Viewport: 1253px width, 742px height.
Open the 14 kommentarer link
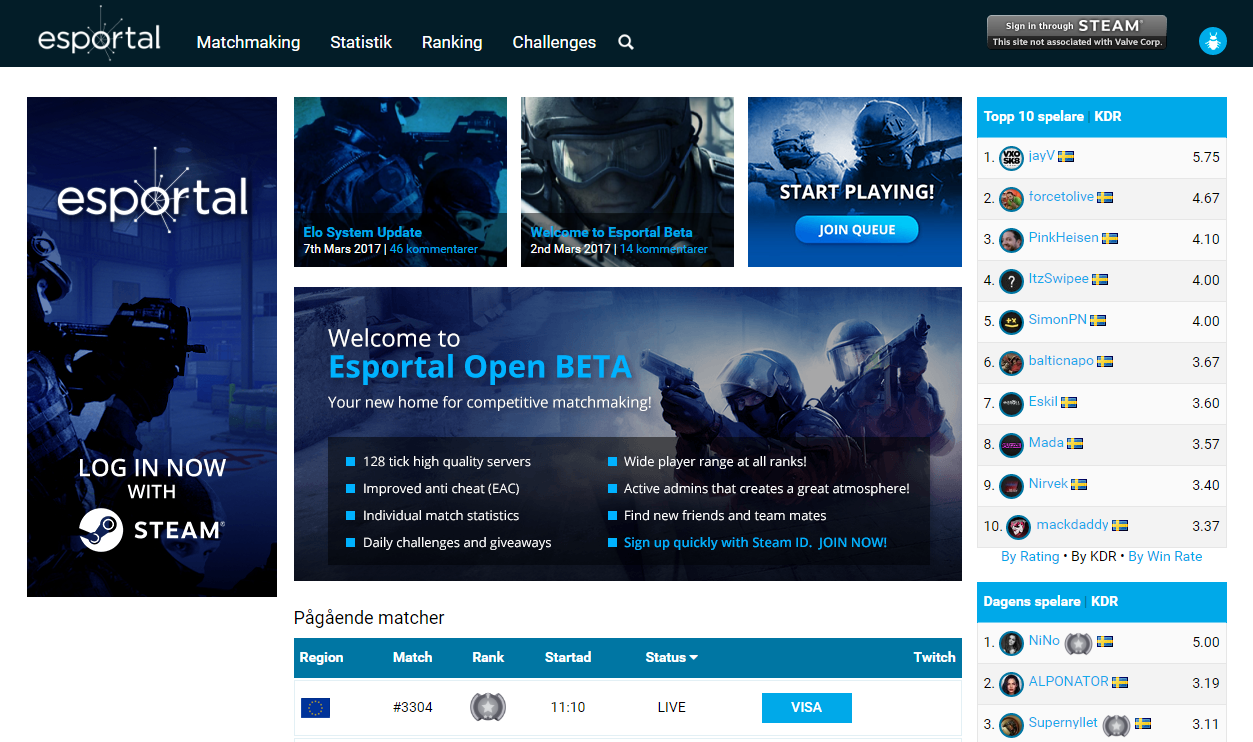tap(663, 249)
